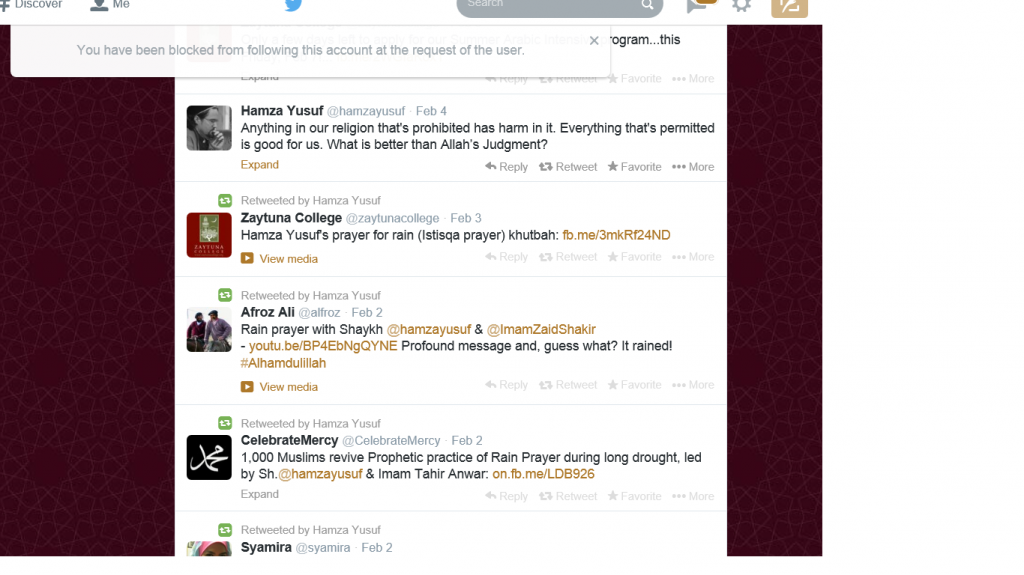Open More menu on CelebrateMercy tweet
1024x575 pixels.
[693, 497]
